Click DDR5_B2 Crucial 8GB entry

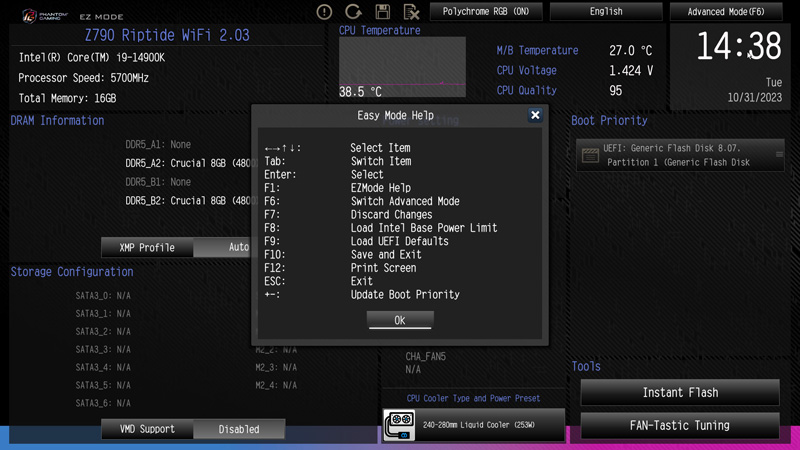coord(189,201)
